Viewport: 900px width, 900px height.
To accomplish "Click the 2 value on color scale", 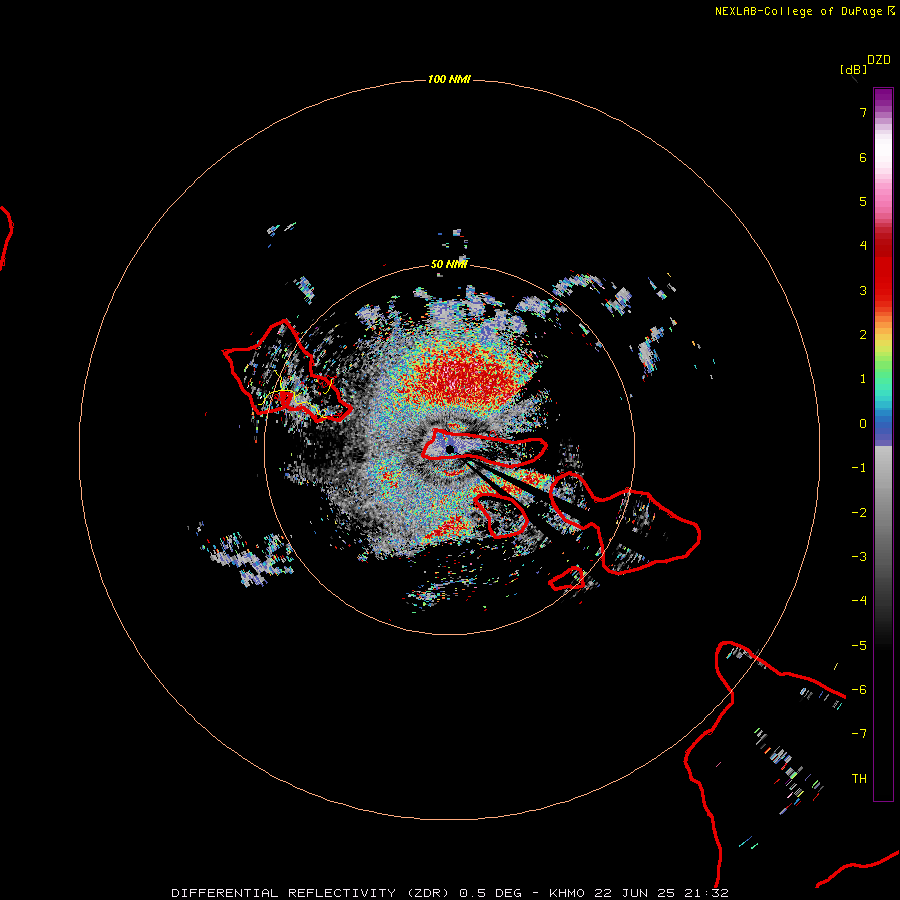I will pos(863,335).
